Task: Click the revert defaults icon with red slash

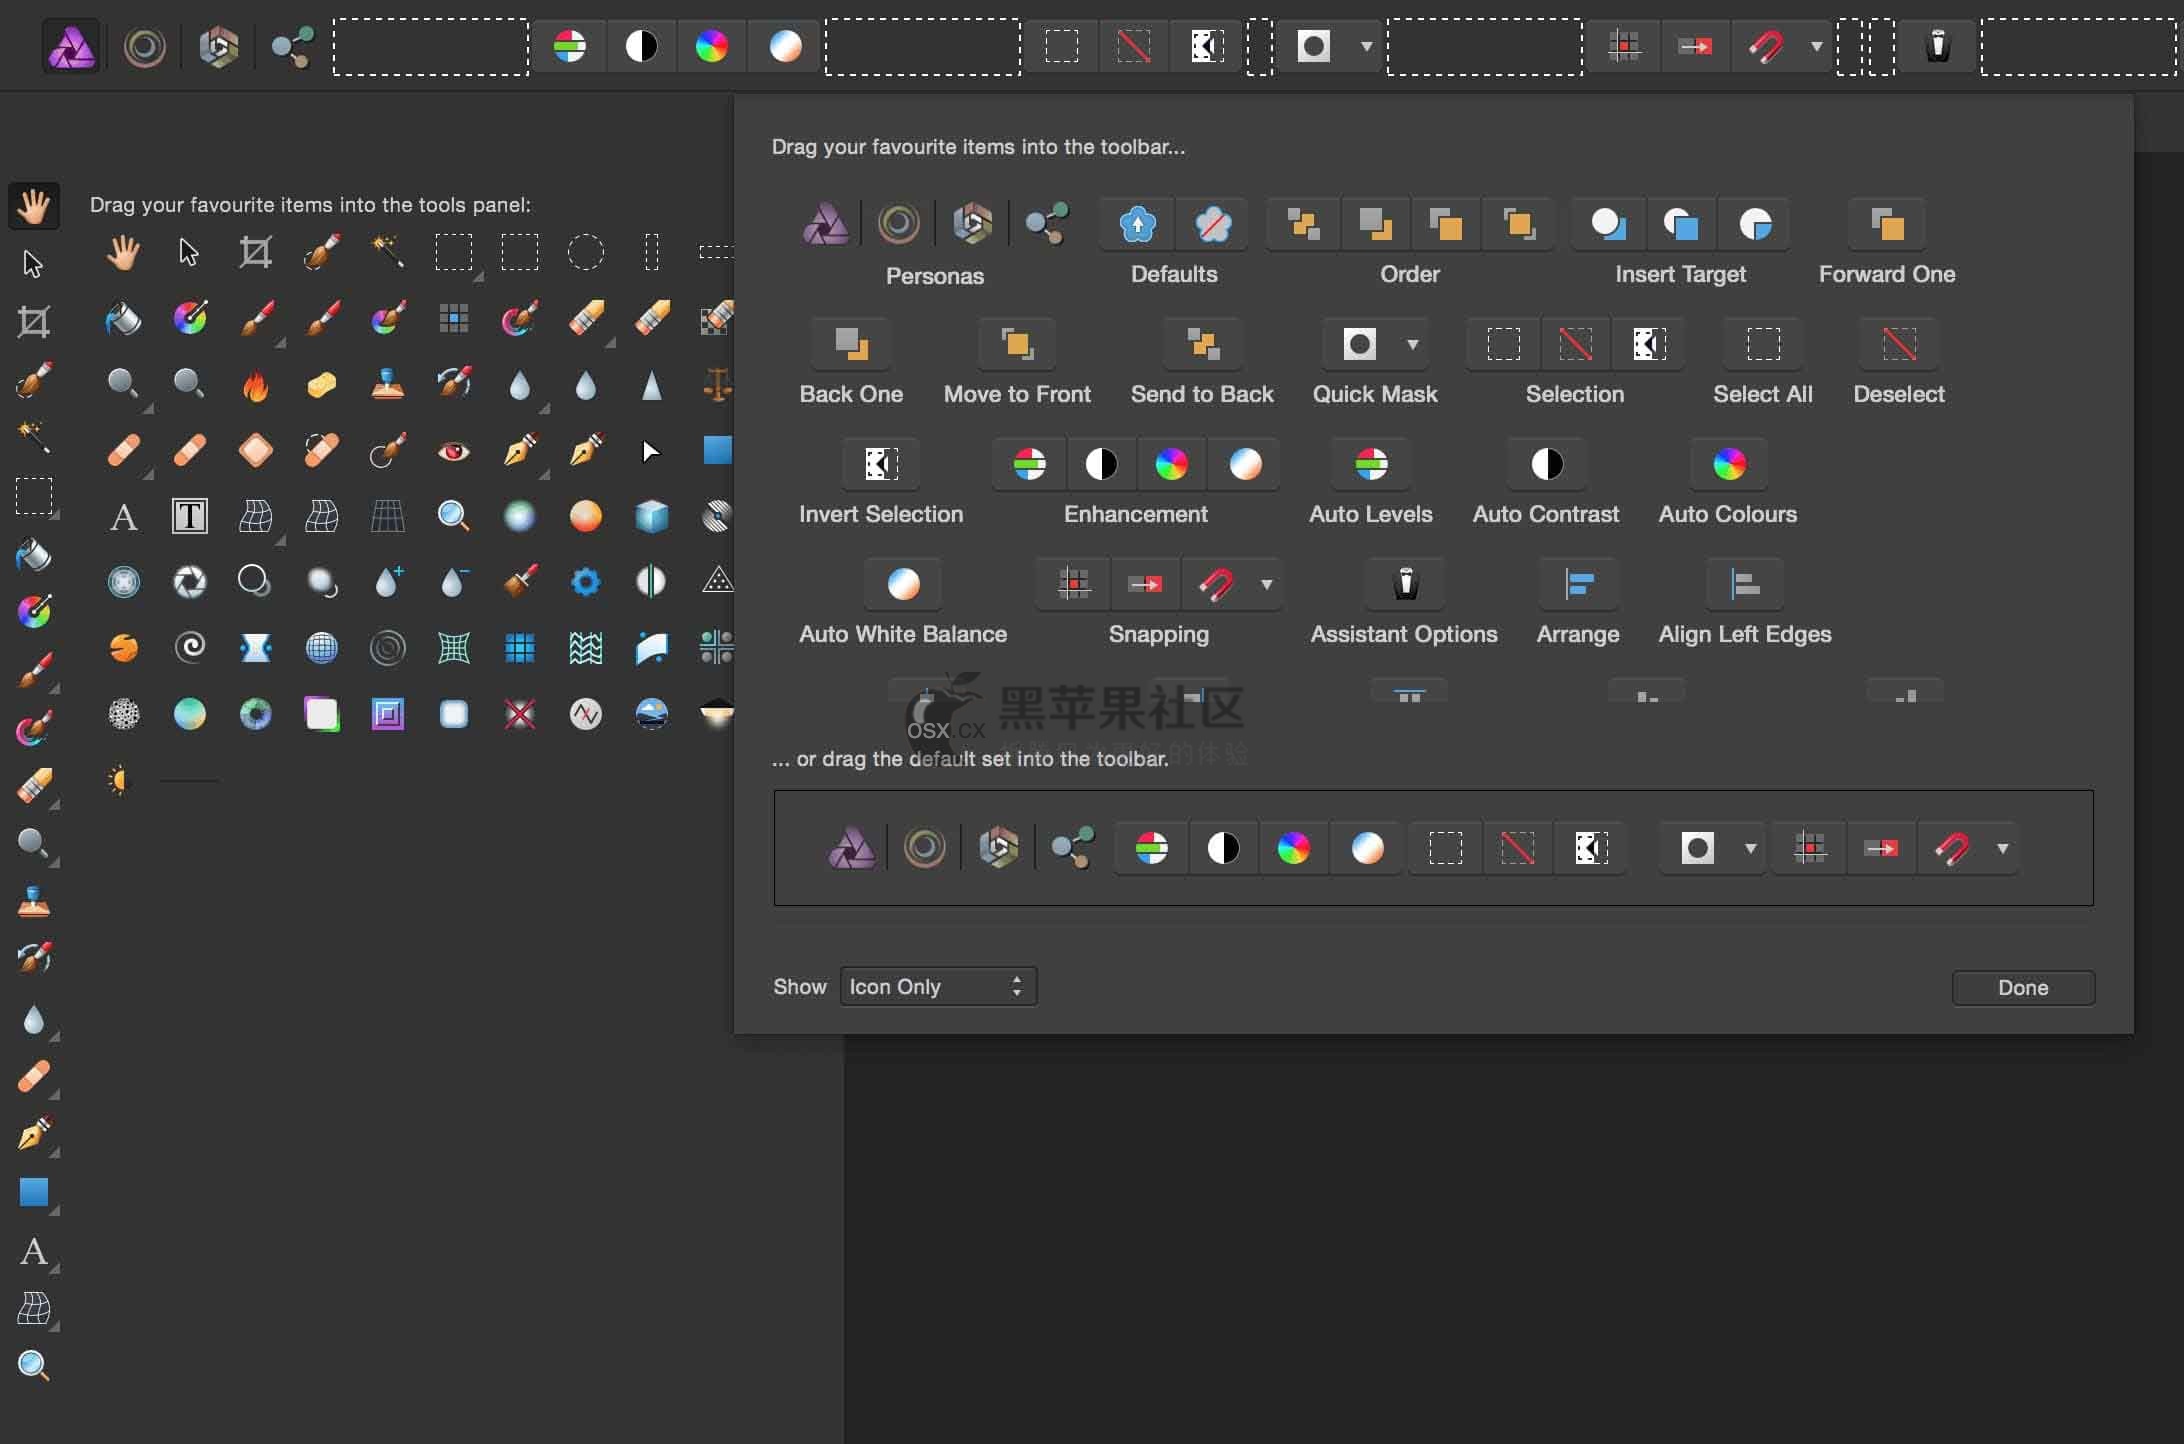Action: click(x=1212, y=225)
